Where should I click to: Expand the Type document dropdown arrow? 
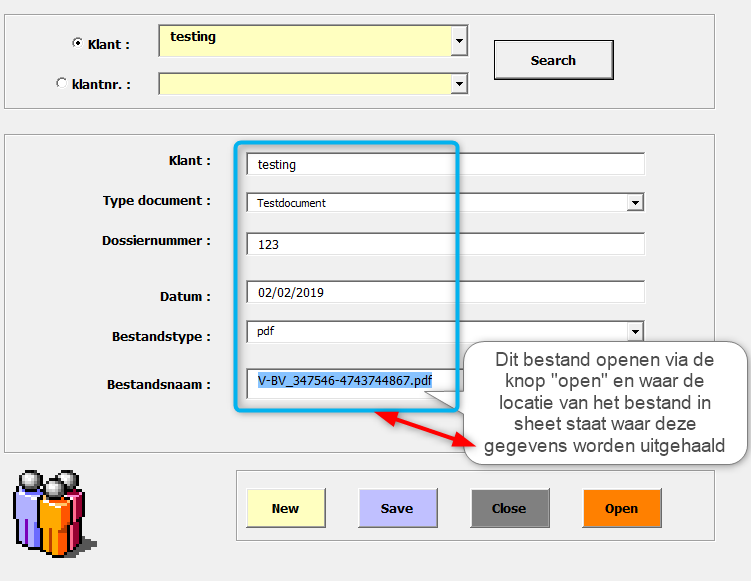pyautogui.click(x=635, y=203)
